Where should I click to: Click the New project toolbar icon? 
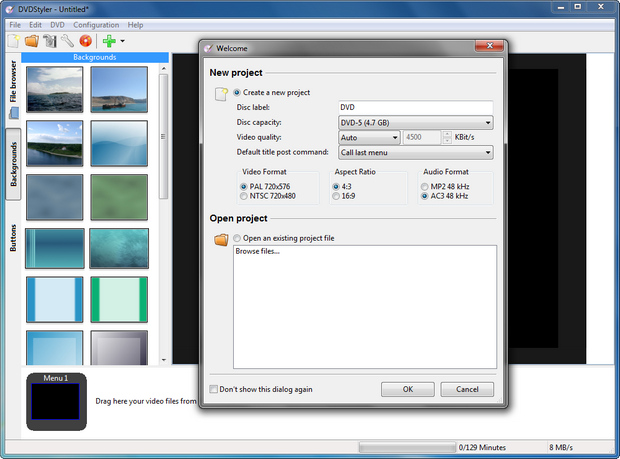tap(14, 41)
